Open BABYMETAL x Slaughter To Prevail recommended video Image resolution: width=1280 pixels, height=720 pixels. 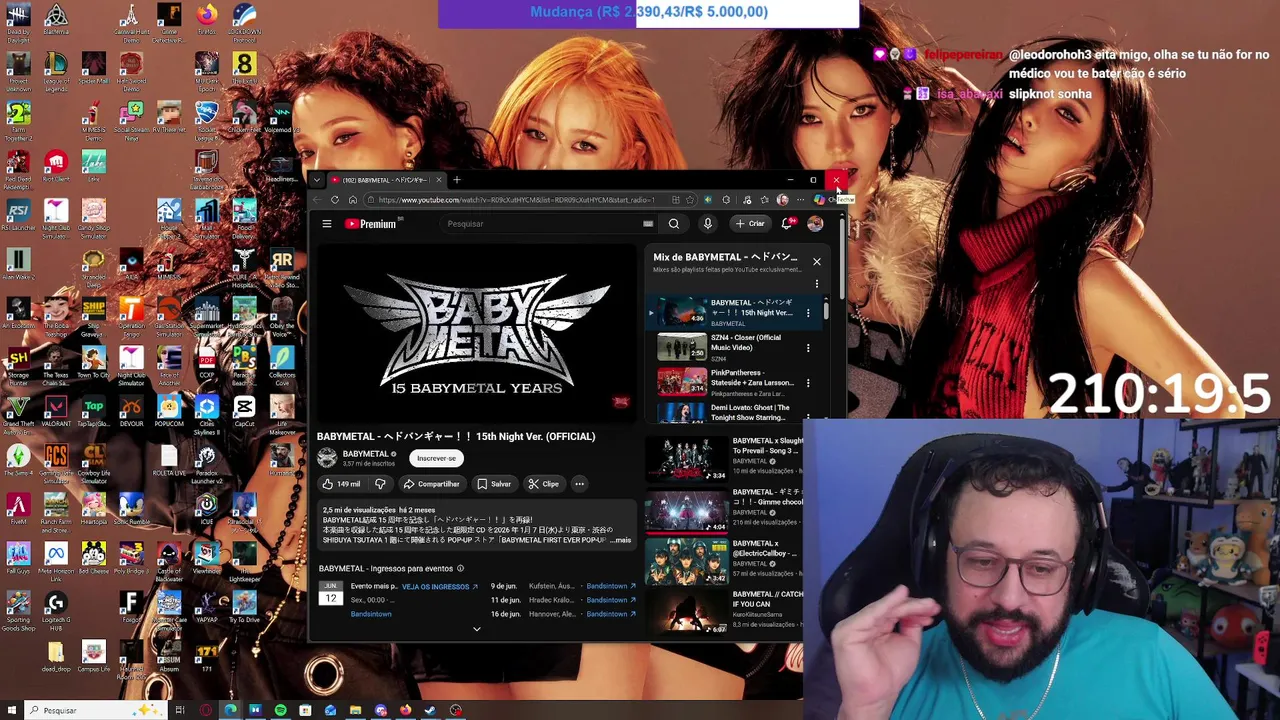(x=724, y=458)
